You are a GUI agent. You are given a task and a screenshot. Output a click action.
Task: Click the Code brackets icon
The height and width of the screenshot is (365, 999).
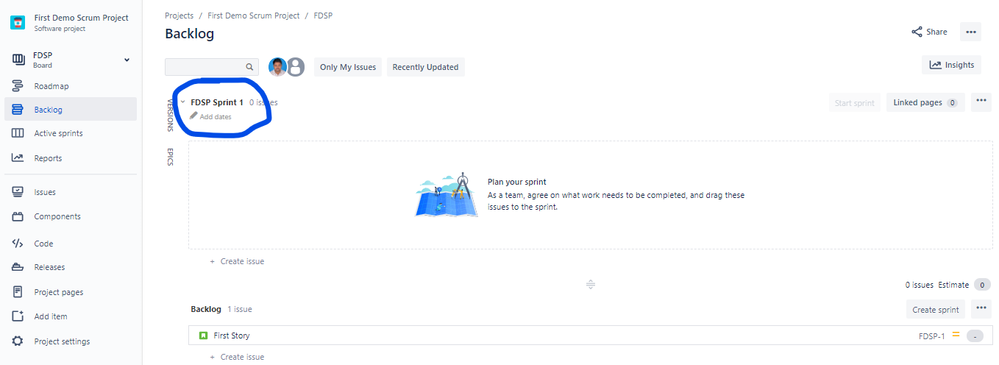[x=17, y=243]
